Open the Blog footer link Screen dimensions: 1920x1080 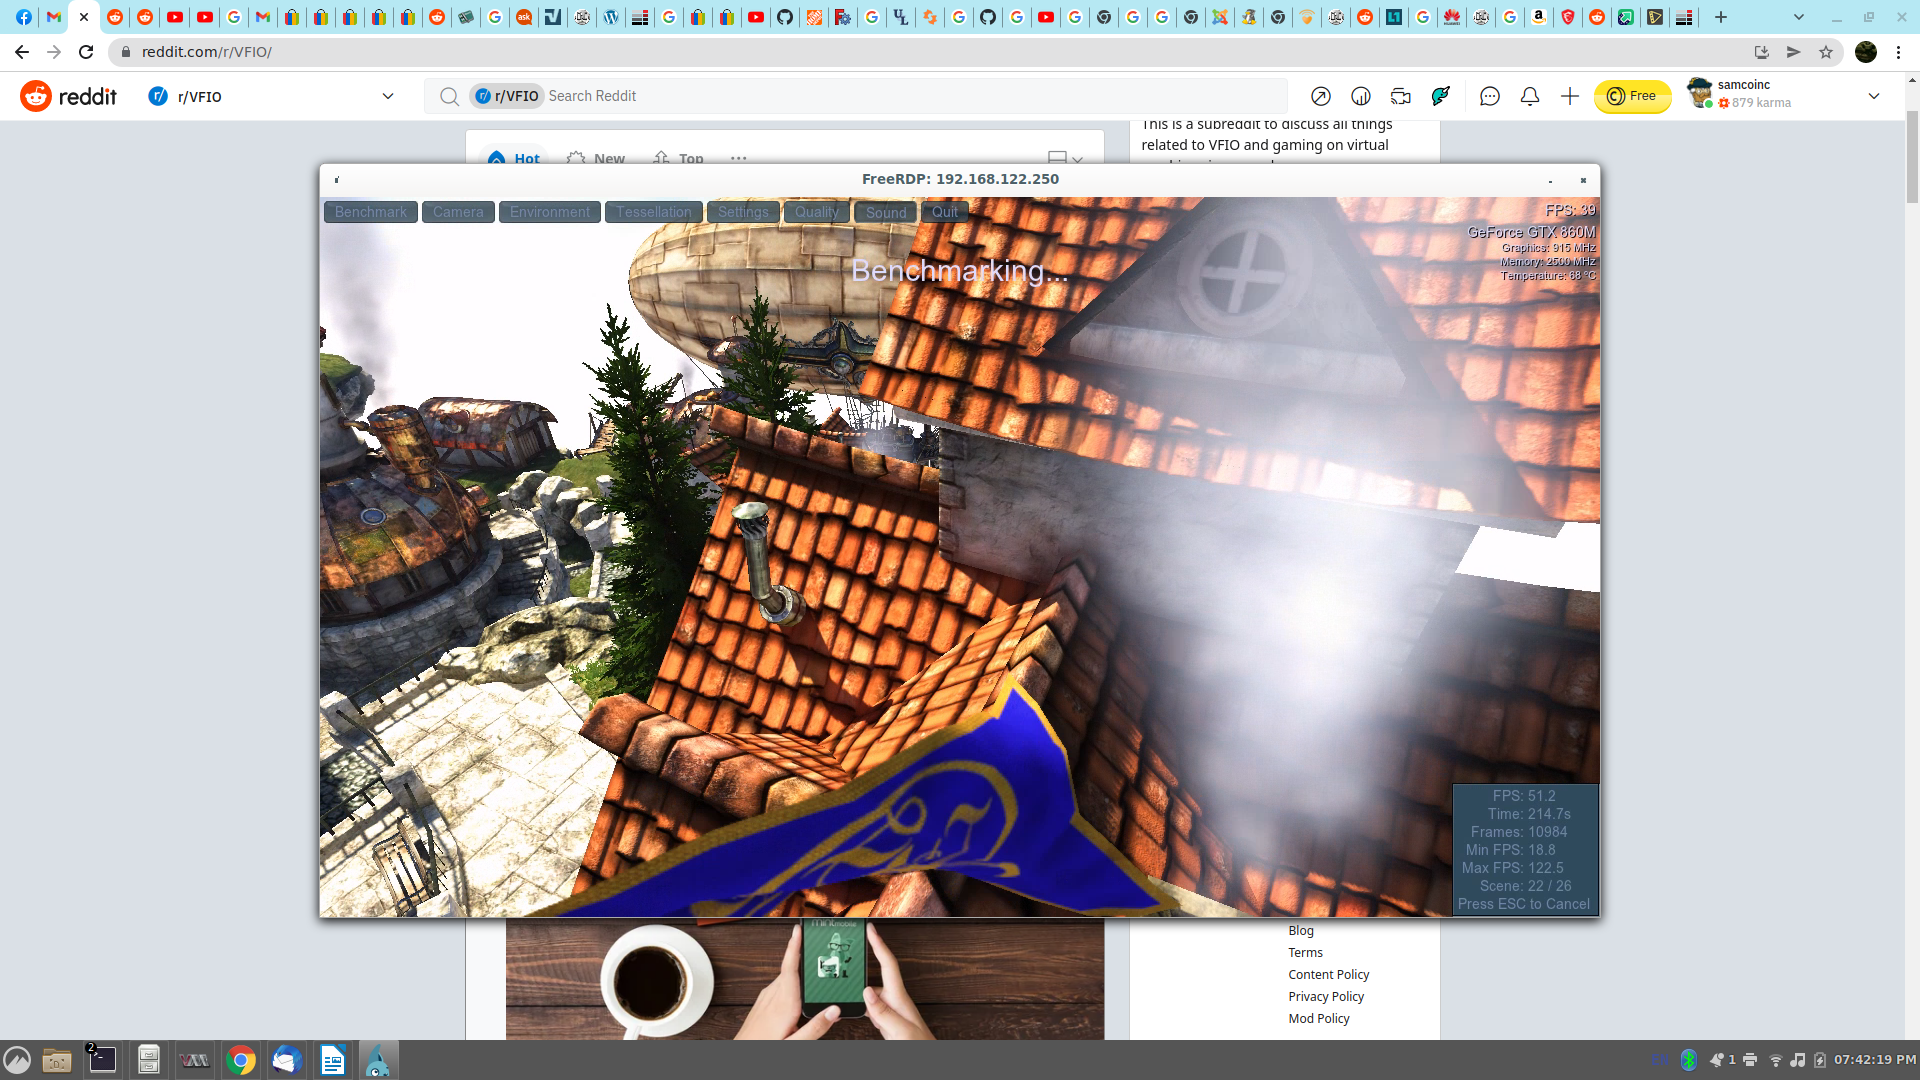coord(1301,931)
